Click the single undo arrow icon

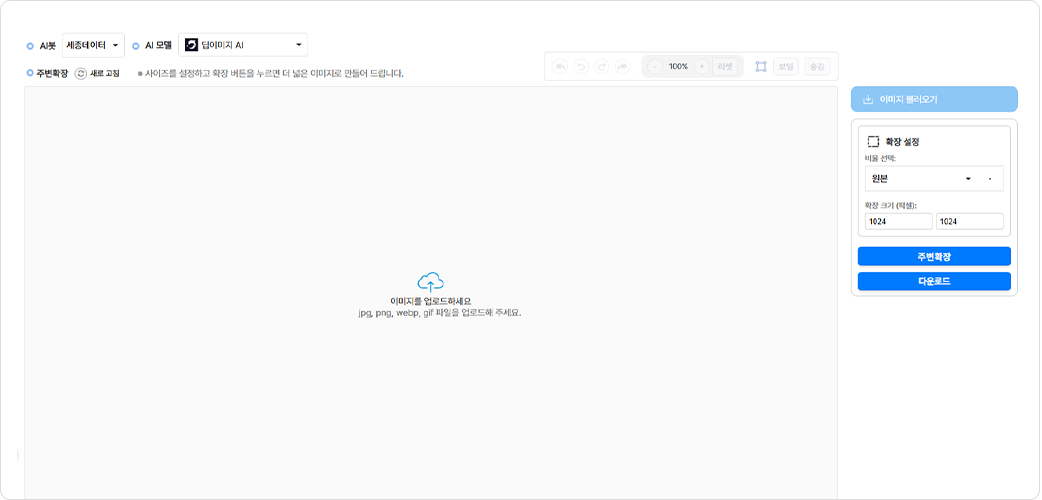581,67
